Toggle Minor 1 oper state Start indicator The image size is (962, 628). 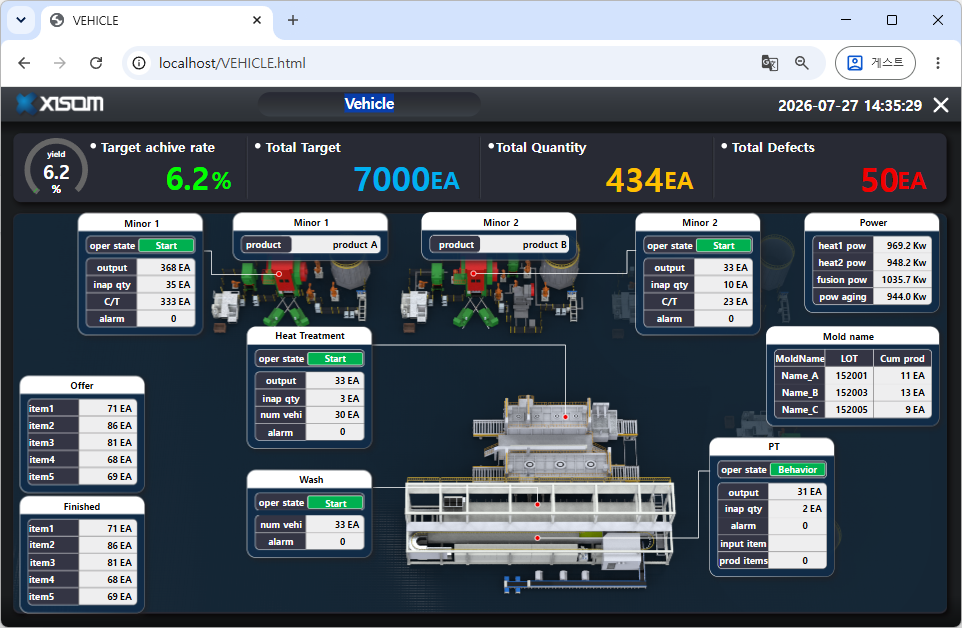pos(166,245)
